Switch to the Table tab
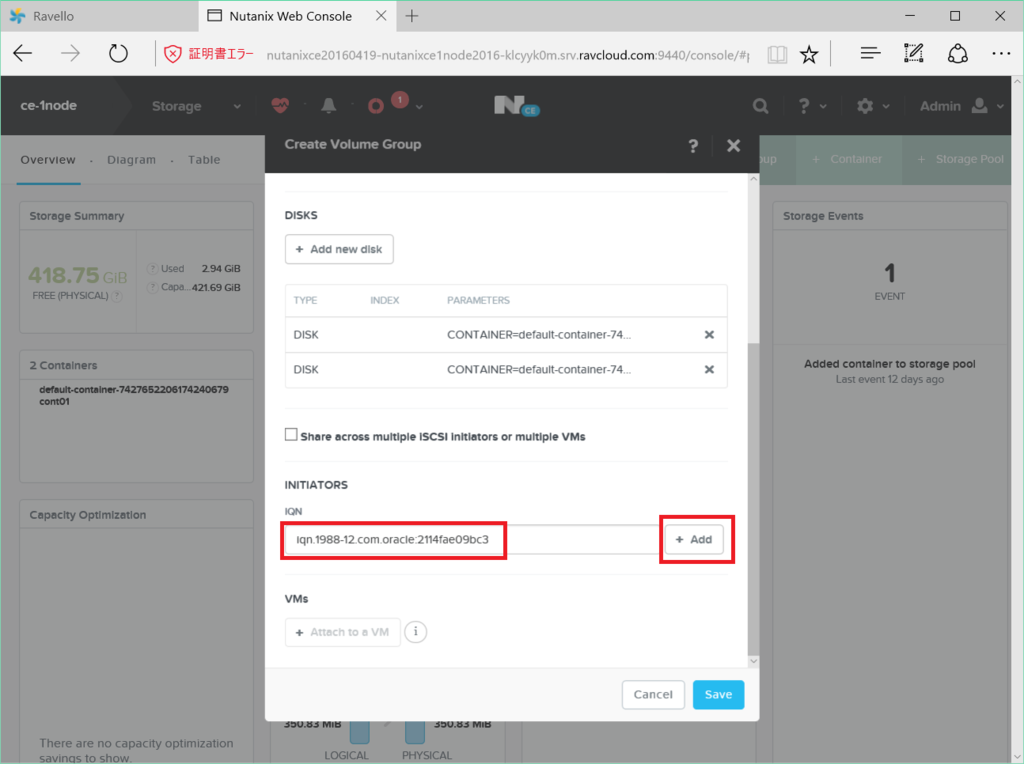 (x=204, y=160)
